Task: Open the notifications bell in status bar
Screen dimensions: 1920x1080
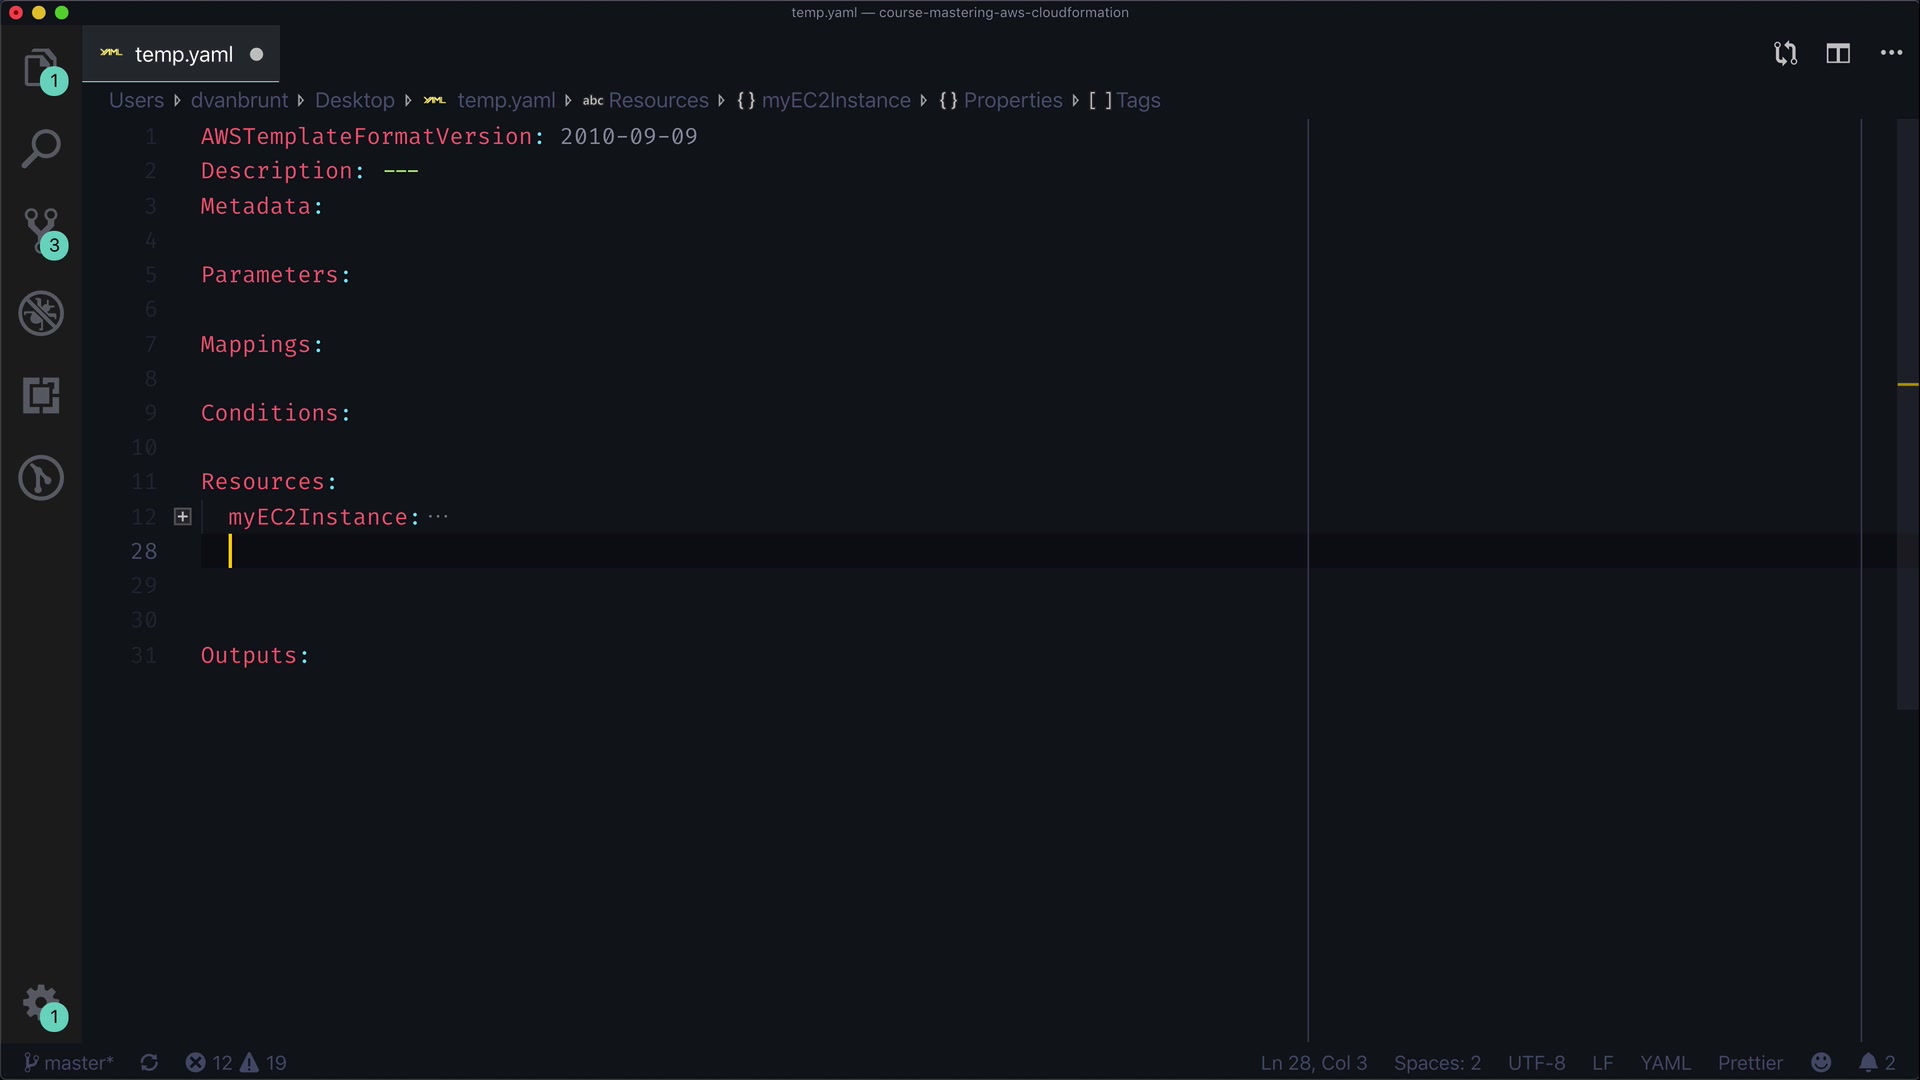Action: pos(1868,1062)
